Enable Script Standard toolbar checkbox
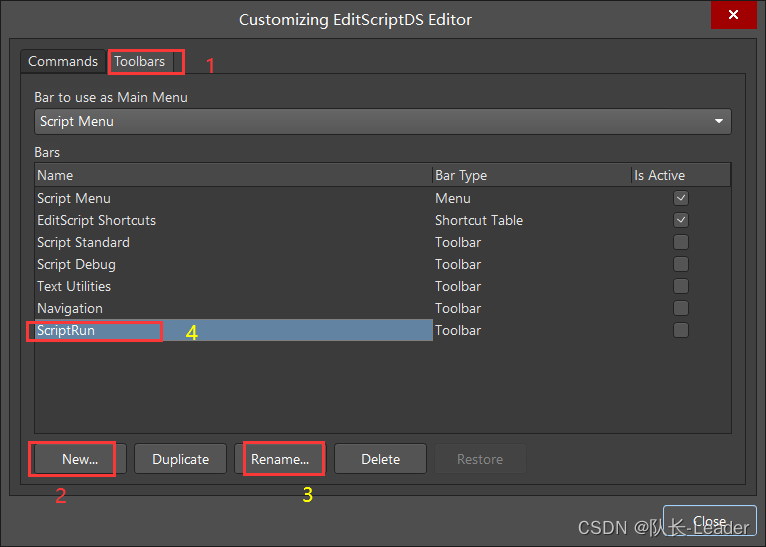The image size is (766, 547). [681, 242]
